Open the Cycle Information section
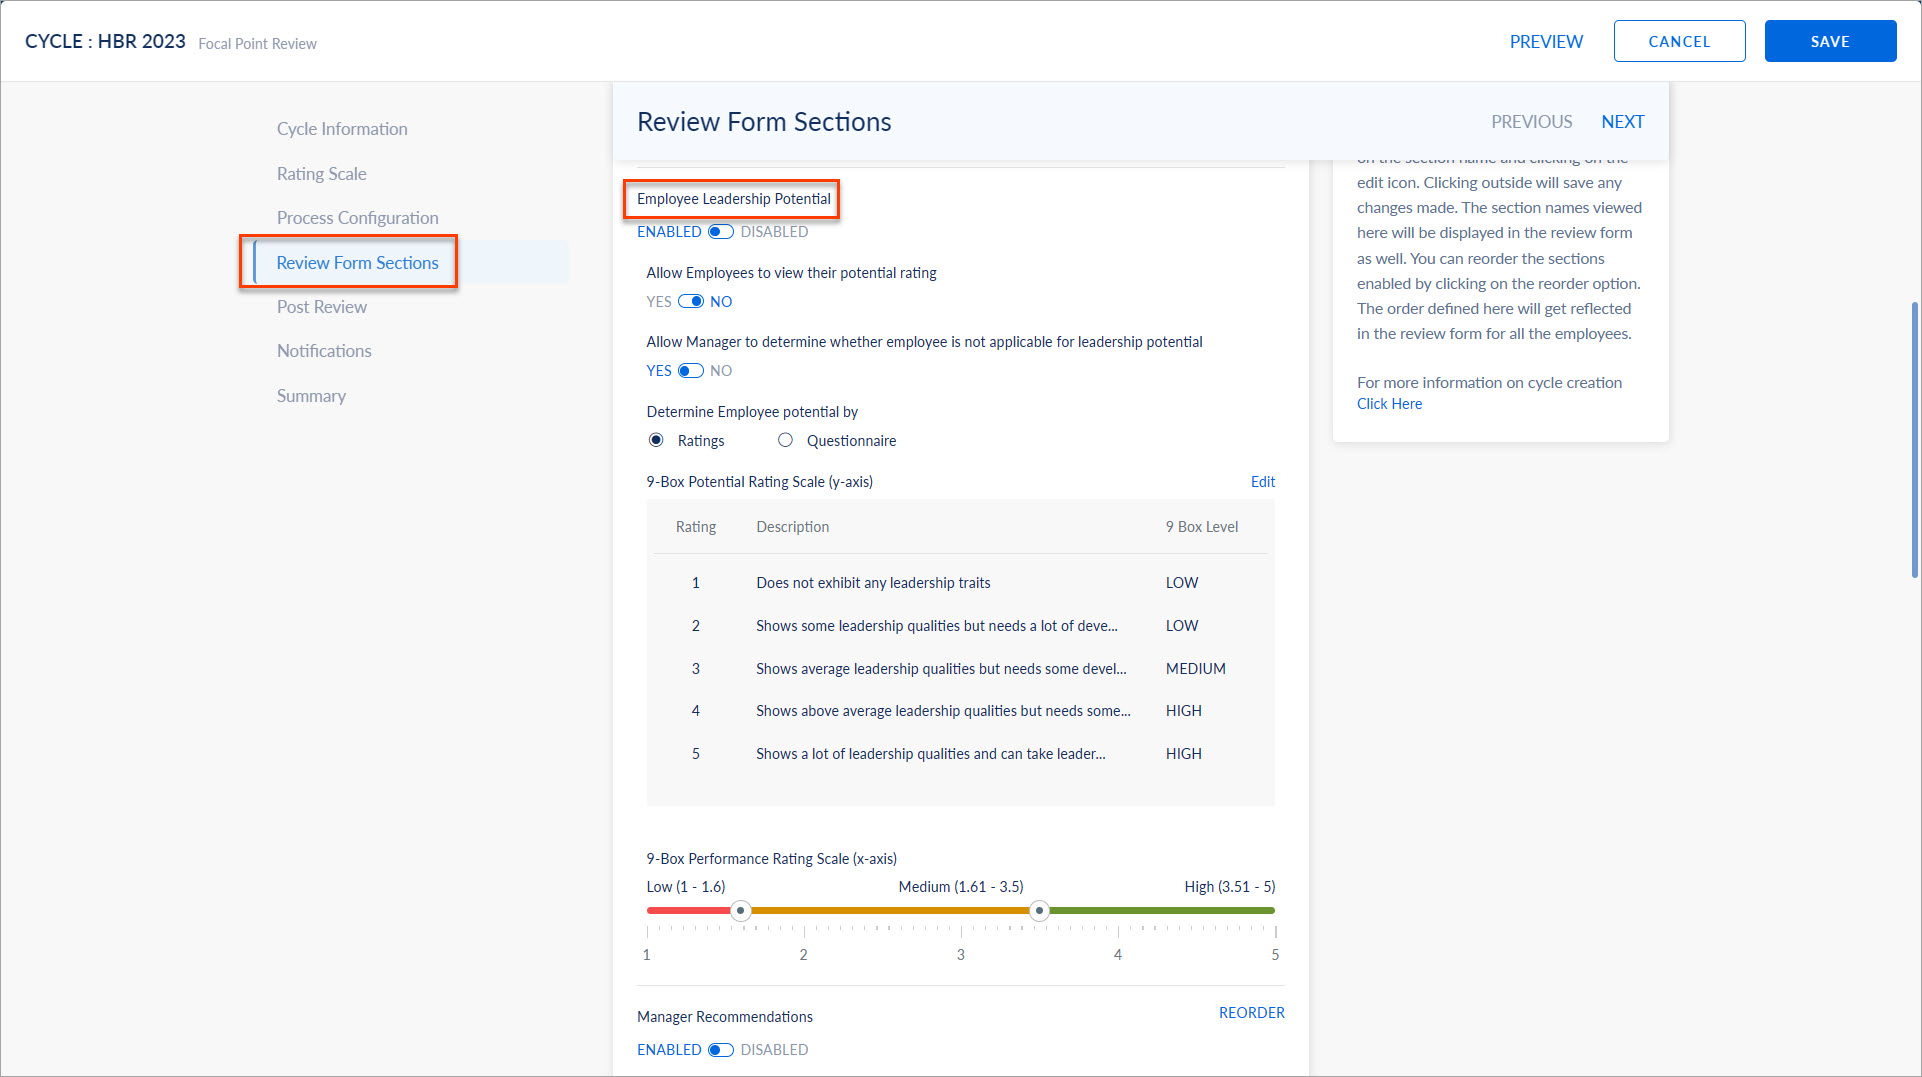The height and width of the screenshot is (1077, 1922). point(342,128)
